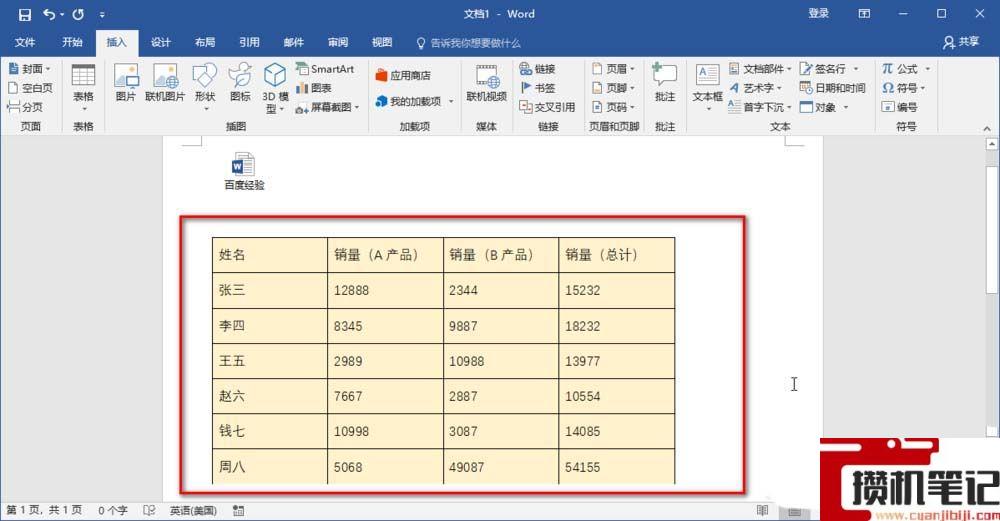Screen dimensions: 1000x521
Task: Insert a 分页 page break
Action: (x=26, y=107)
